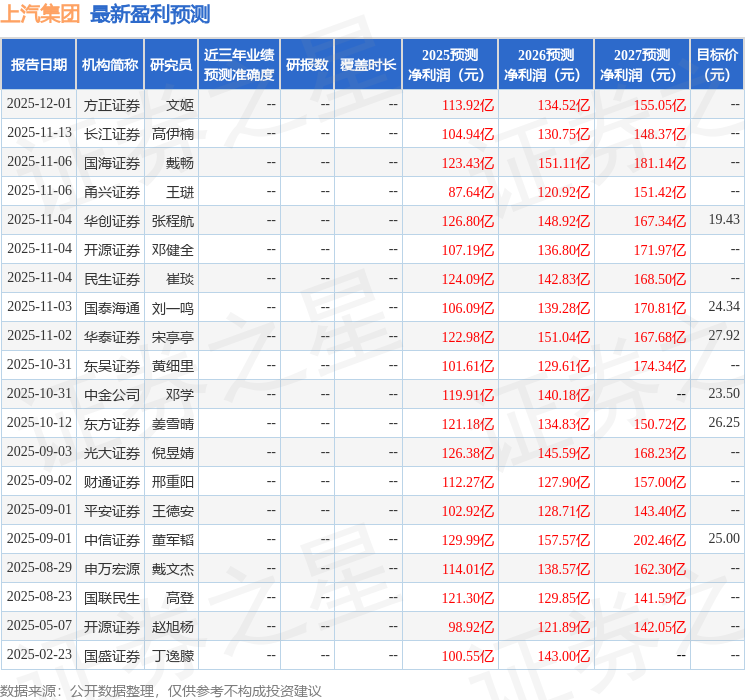The image size is (745, 700).
Task: Click the 181.14亿 profit value
Action: click(660, 163)
